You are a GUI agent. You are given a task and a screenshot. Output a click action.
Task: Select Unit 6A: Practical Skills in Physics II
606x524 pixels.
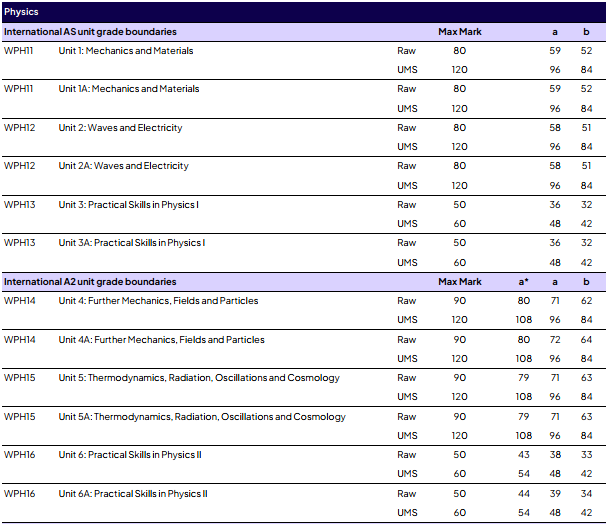[133, 494]
